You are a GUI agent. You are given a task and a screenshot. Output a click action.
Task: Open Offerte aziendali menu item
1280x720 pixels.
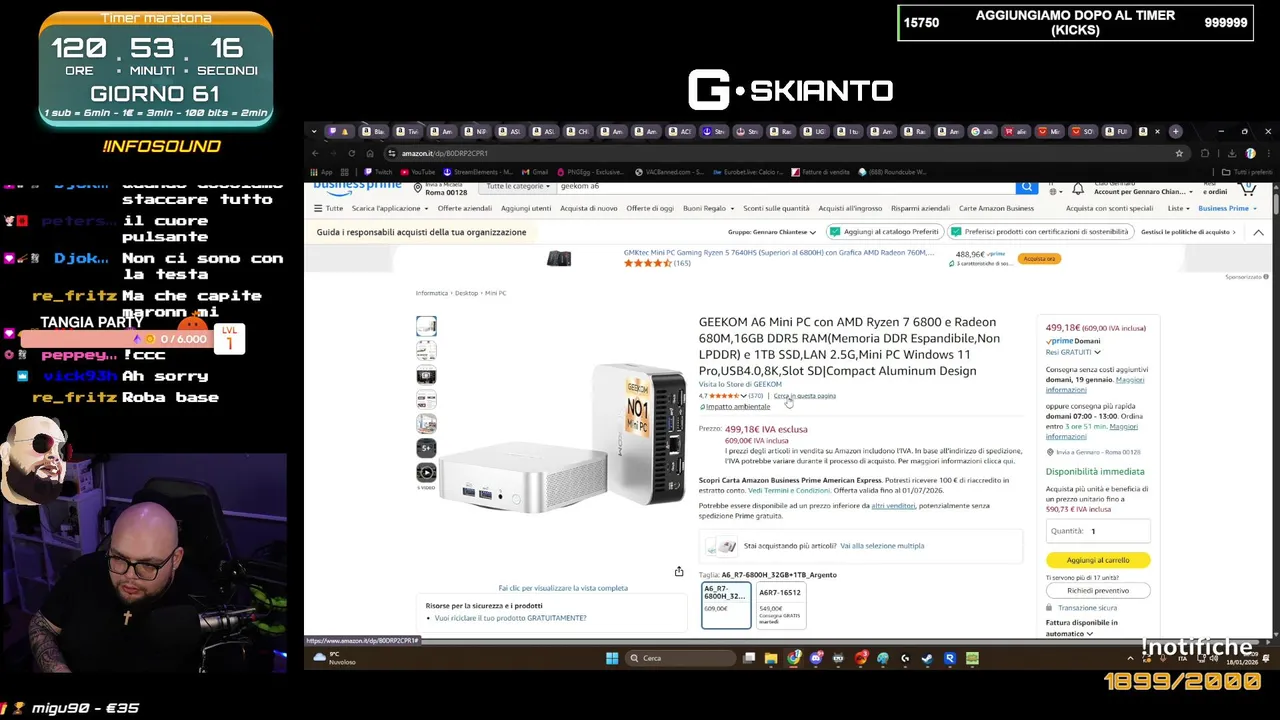coord(464,208)
